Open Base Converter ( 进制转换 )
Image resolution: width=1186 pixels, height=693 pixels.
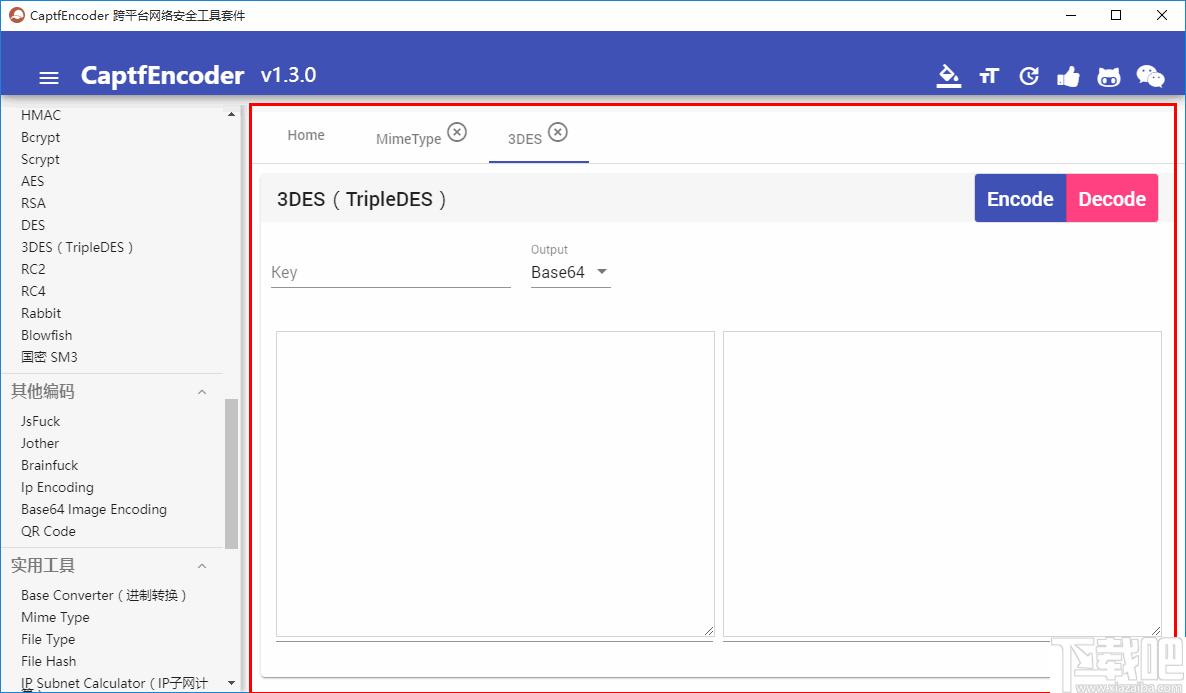point(104,595)
